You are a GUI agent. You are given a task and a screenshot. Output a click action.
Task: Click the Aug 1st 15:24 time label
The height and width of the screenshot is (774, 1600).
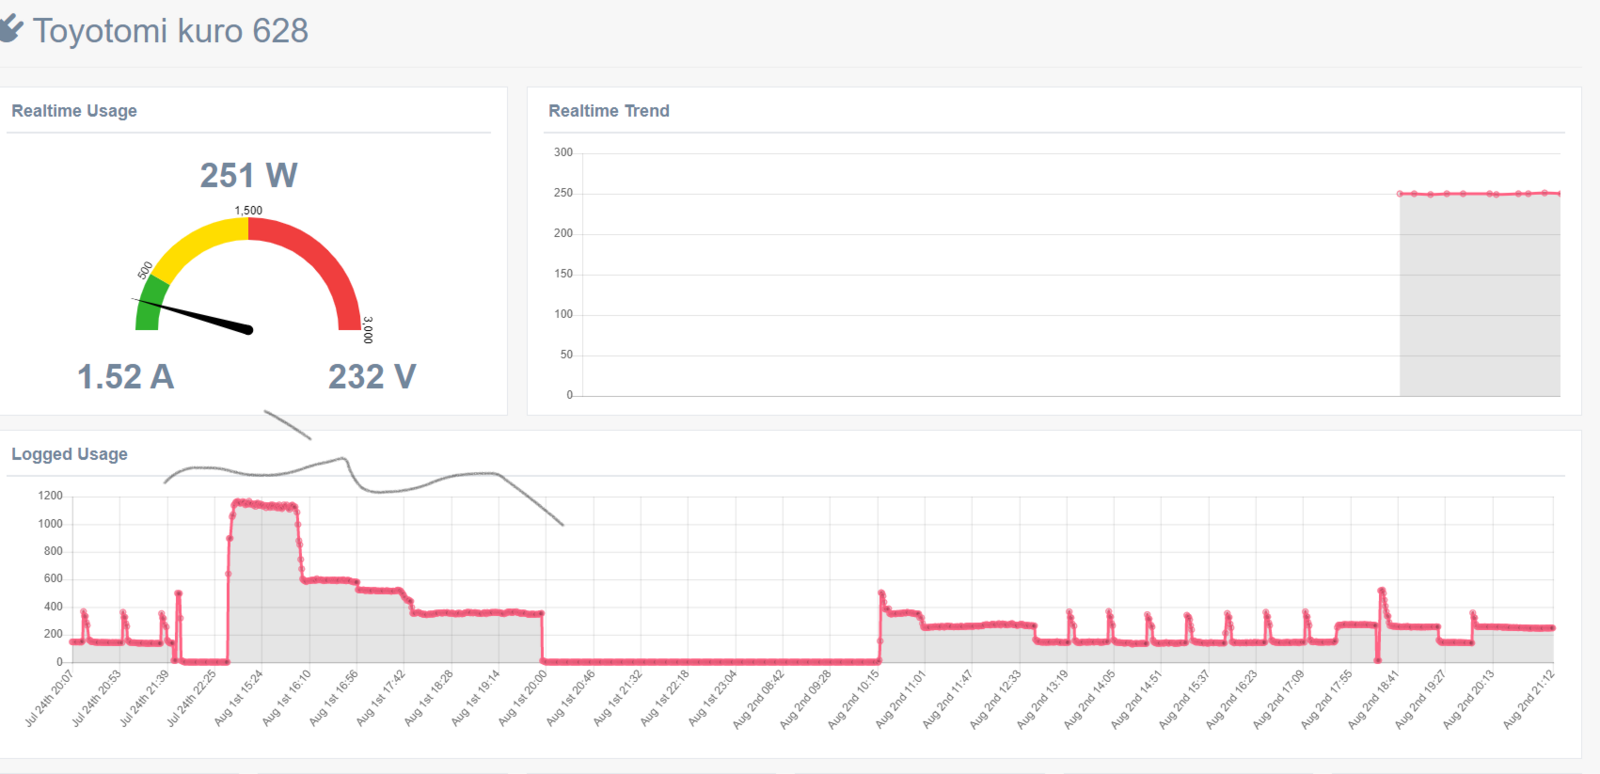coord(239,697)
